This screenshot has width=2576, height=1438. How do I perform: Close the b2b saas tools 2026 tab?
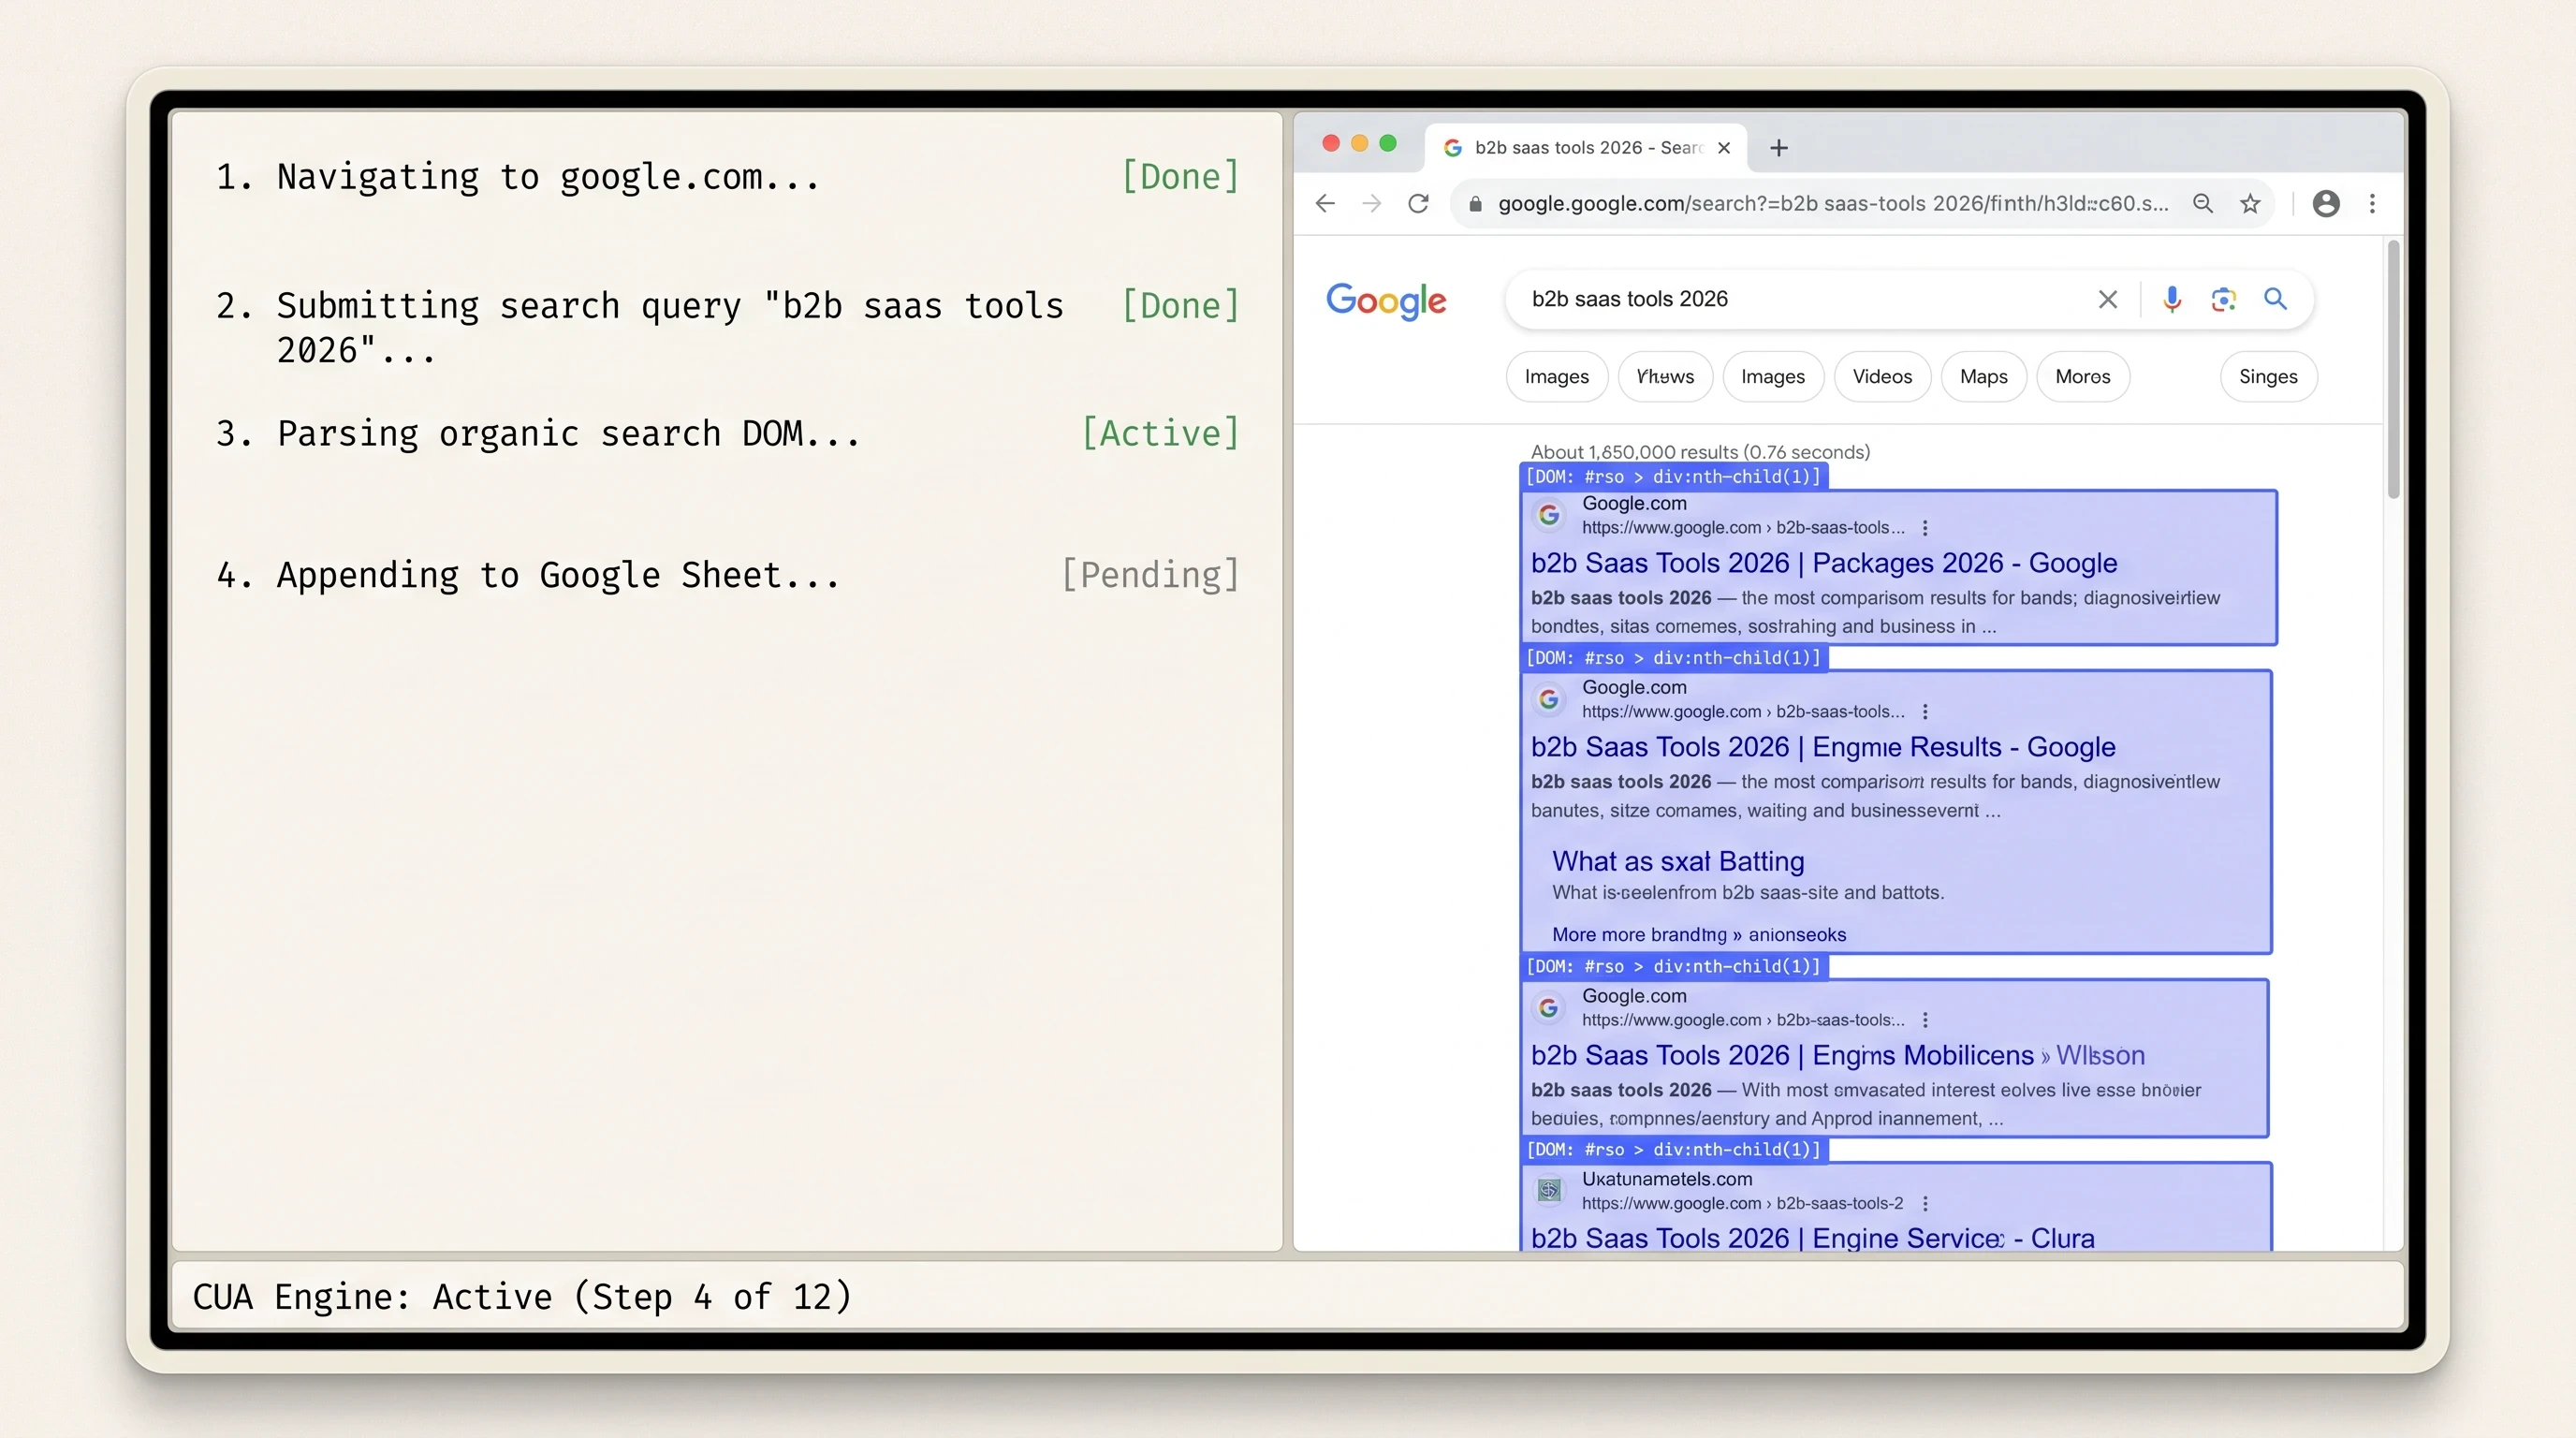[x=1724, y=148]
